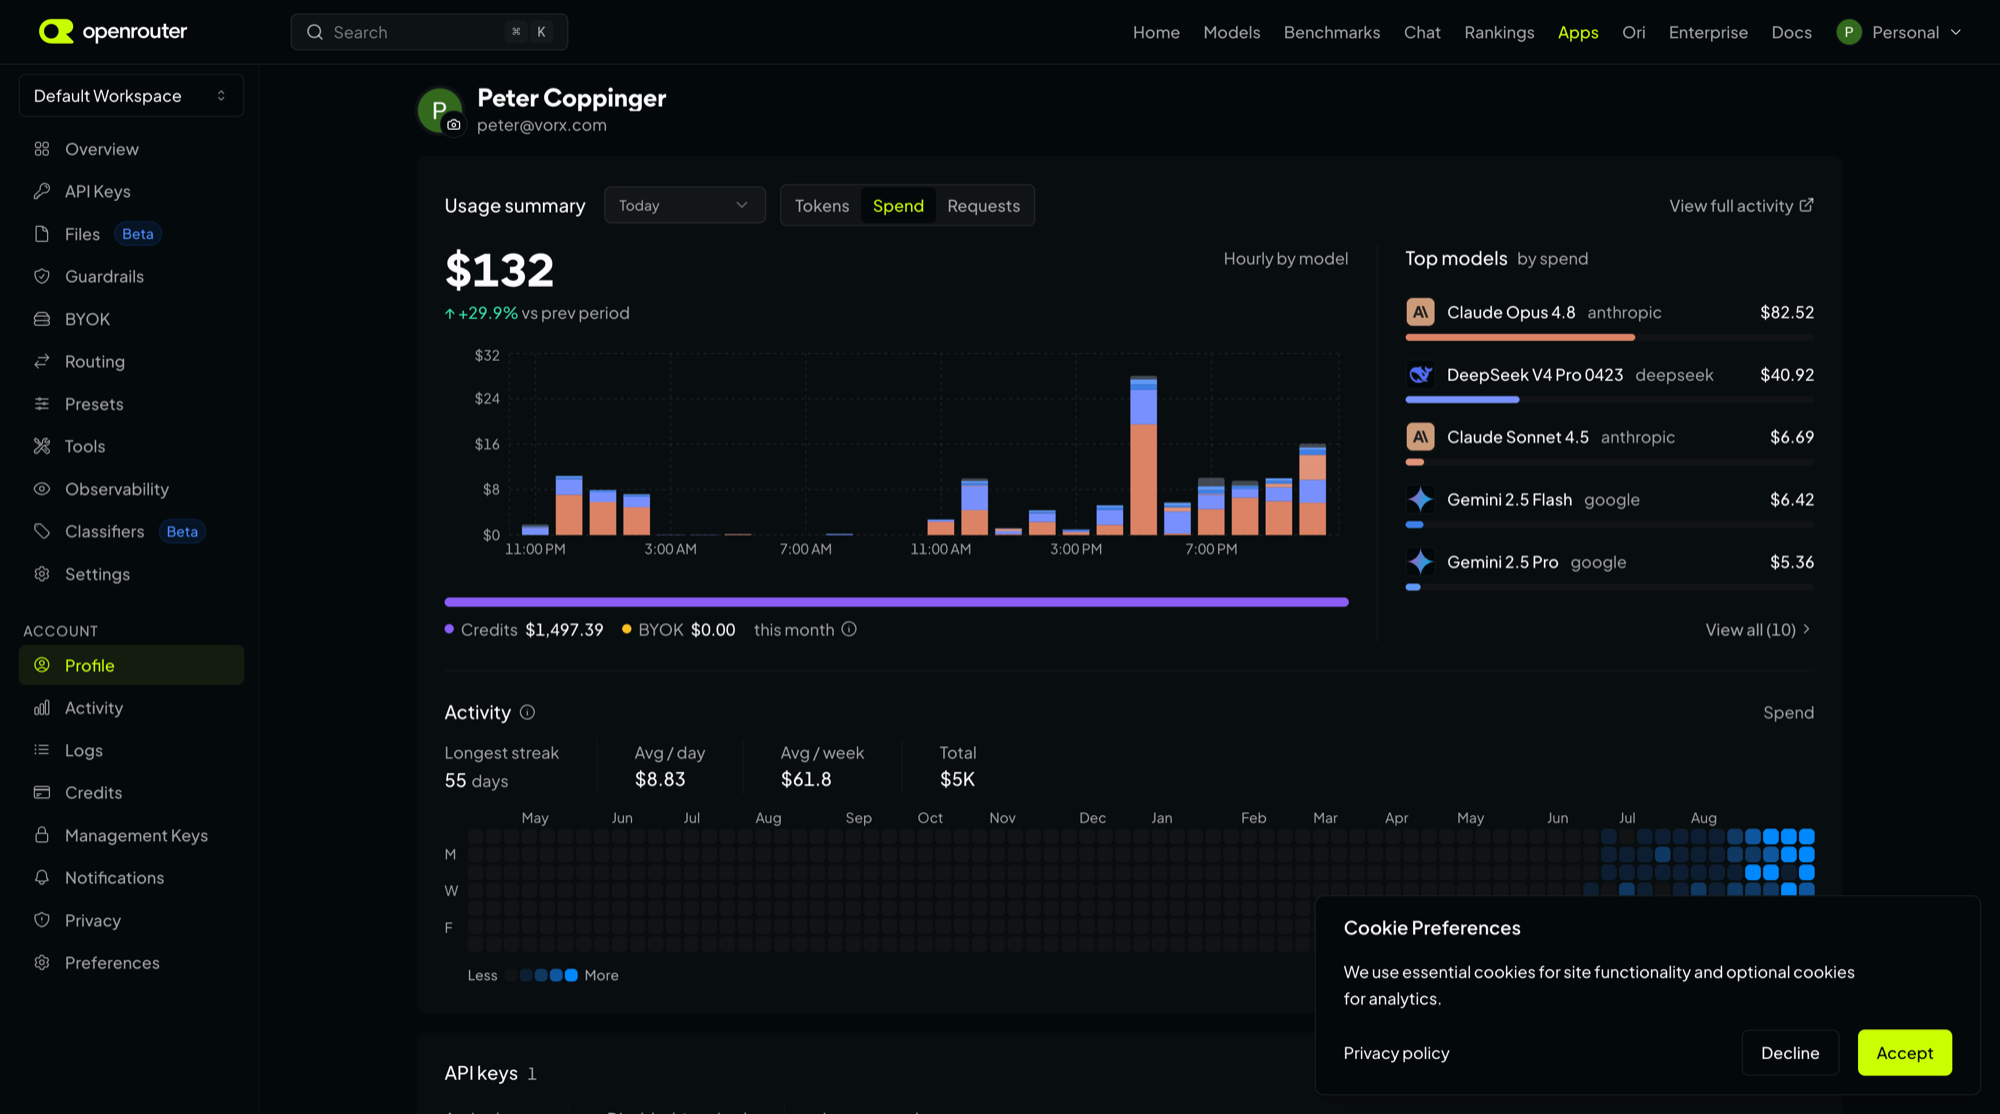Click the Presets sliders icon
The image size is (2000, 1114).
click(42, 404)
